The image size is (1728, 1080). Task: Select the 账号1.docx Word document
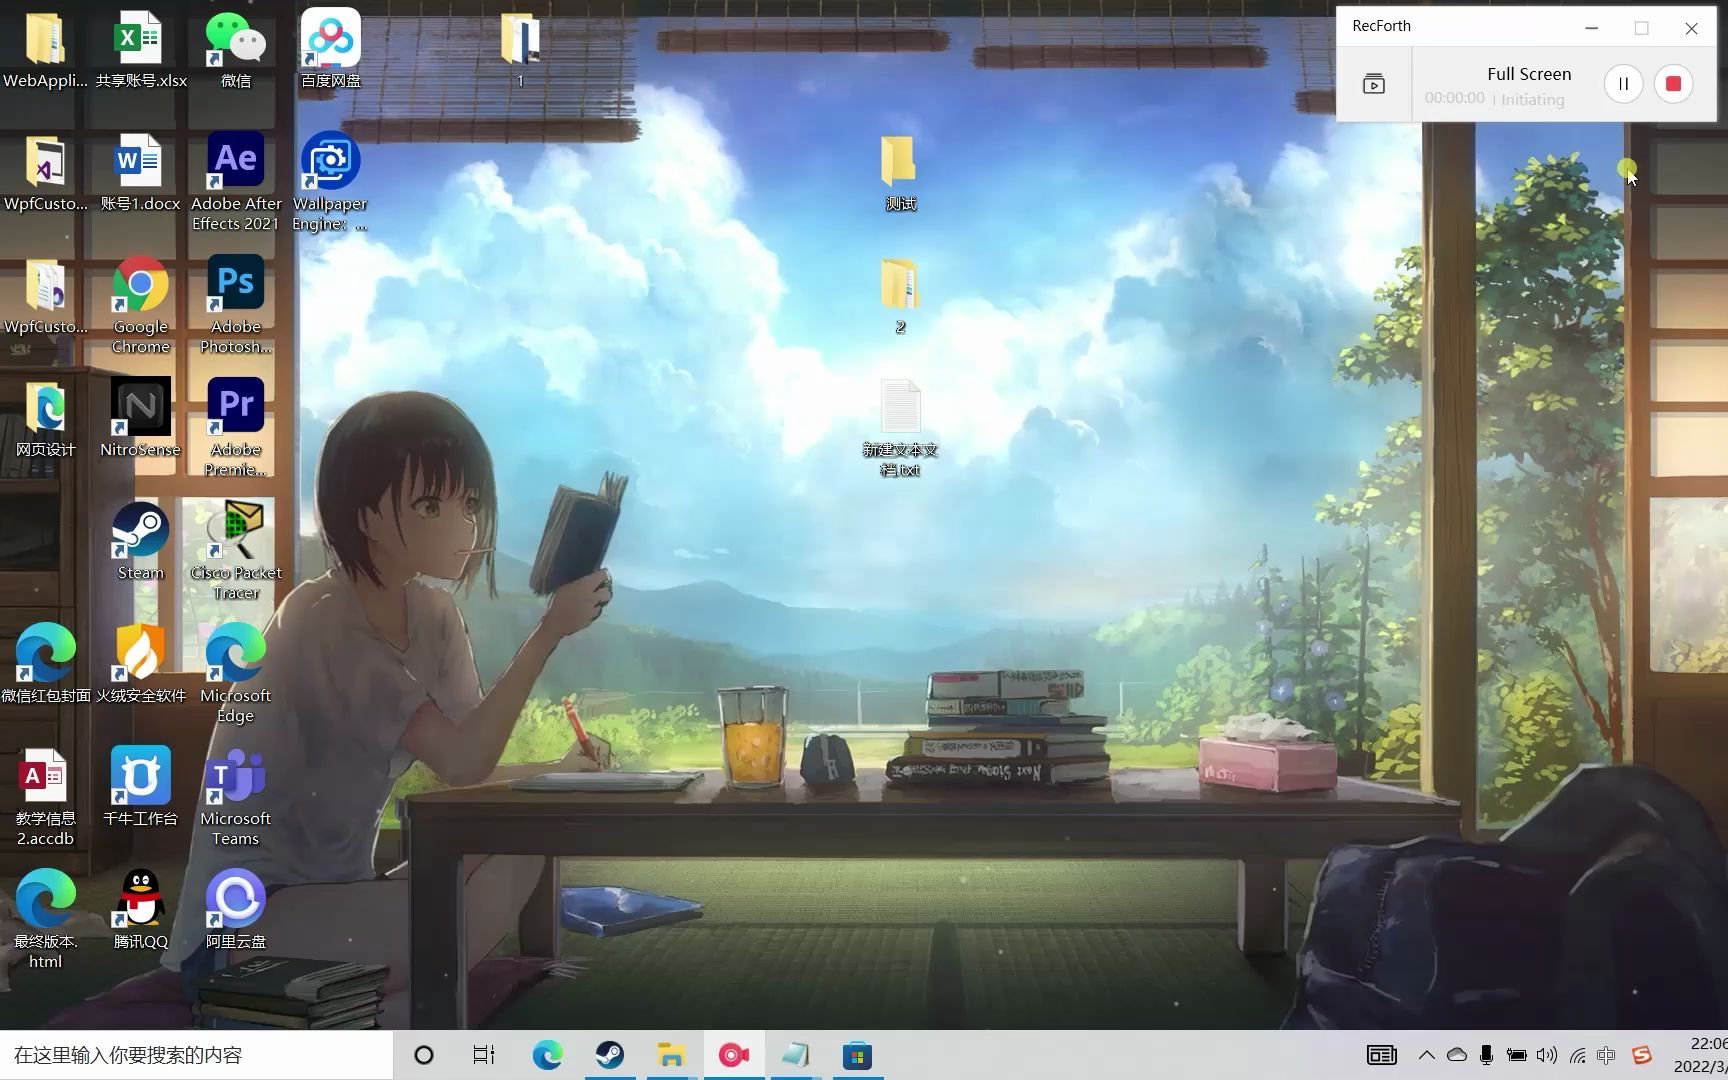[x=140, y=173]
